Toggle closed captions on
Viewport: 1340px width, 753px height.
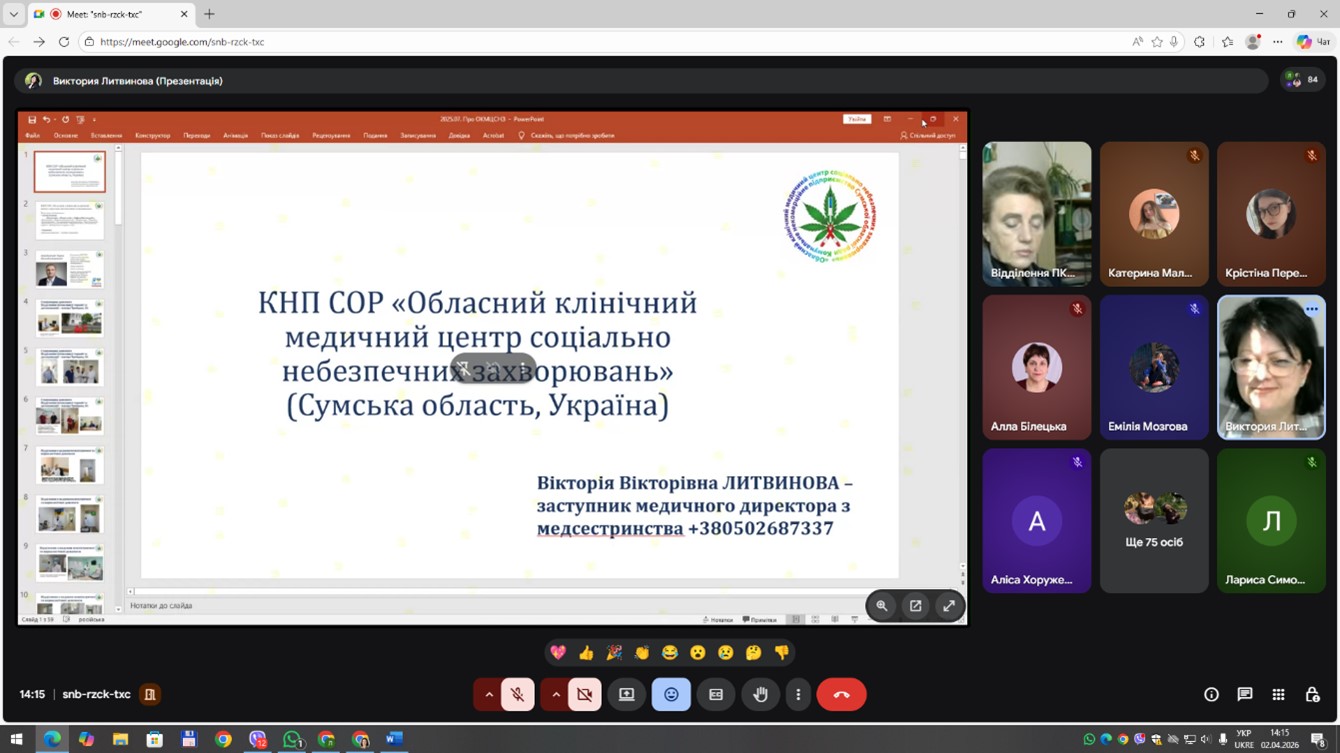click(716, 695)
